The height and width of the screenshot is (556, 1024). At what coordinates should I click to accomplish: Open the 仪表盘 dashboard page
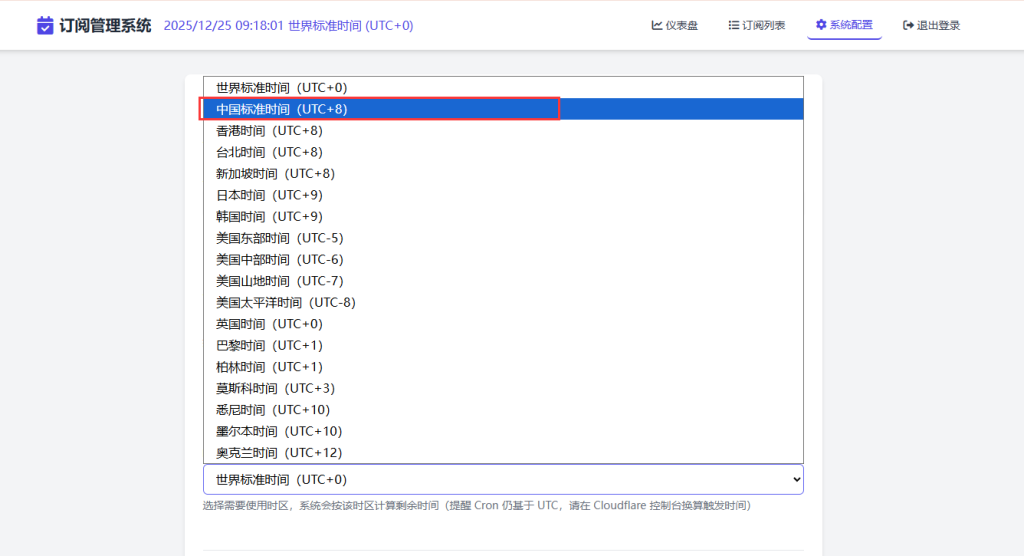coord(677,25)
